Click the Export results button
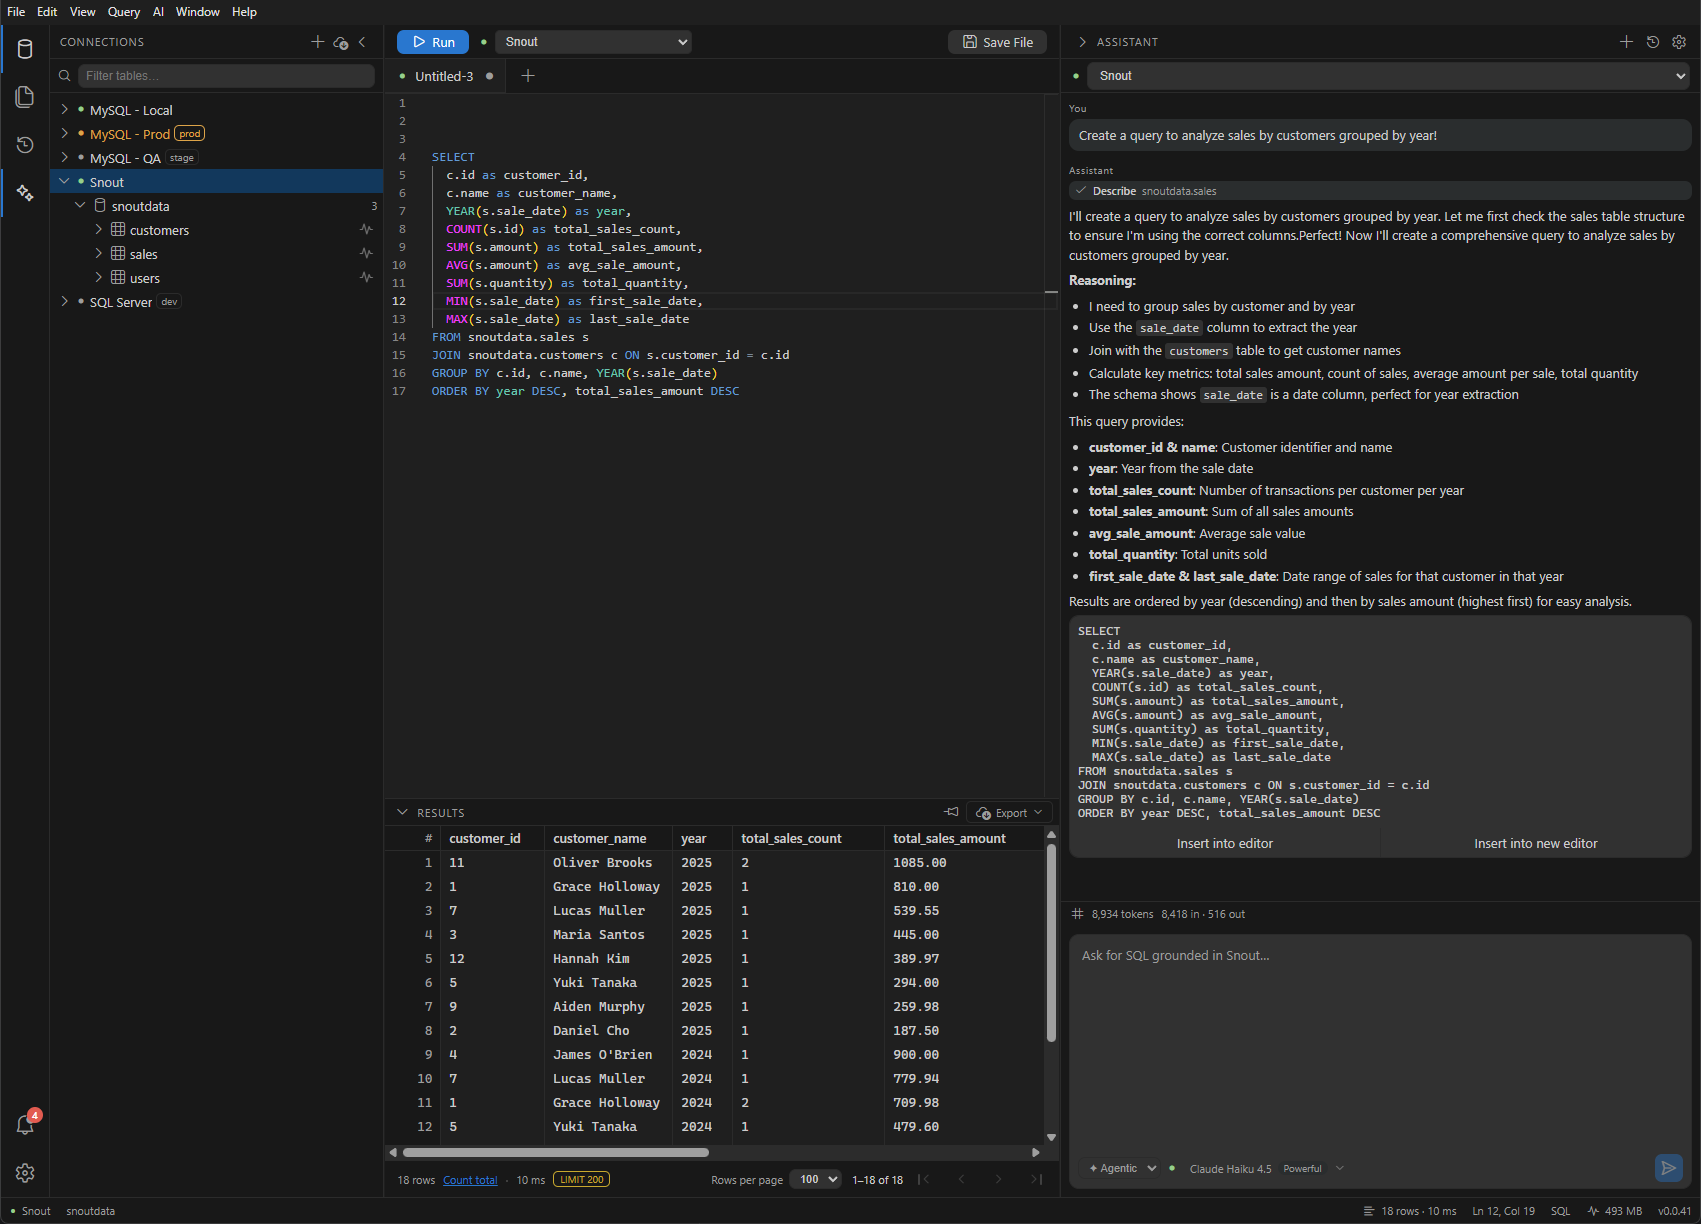 (x=1009, y=813)
